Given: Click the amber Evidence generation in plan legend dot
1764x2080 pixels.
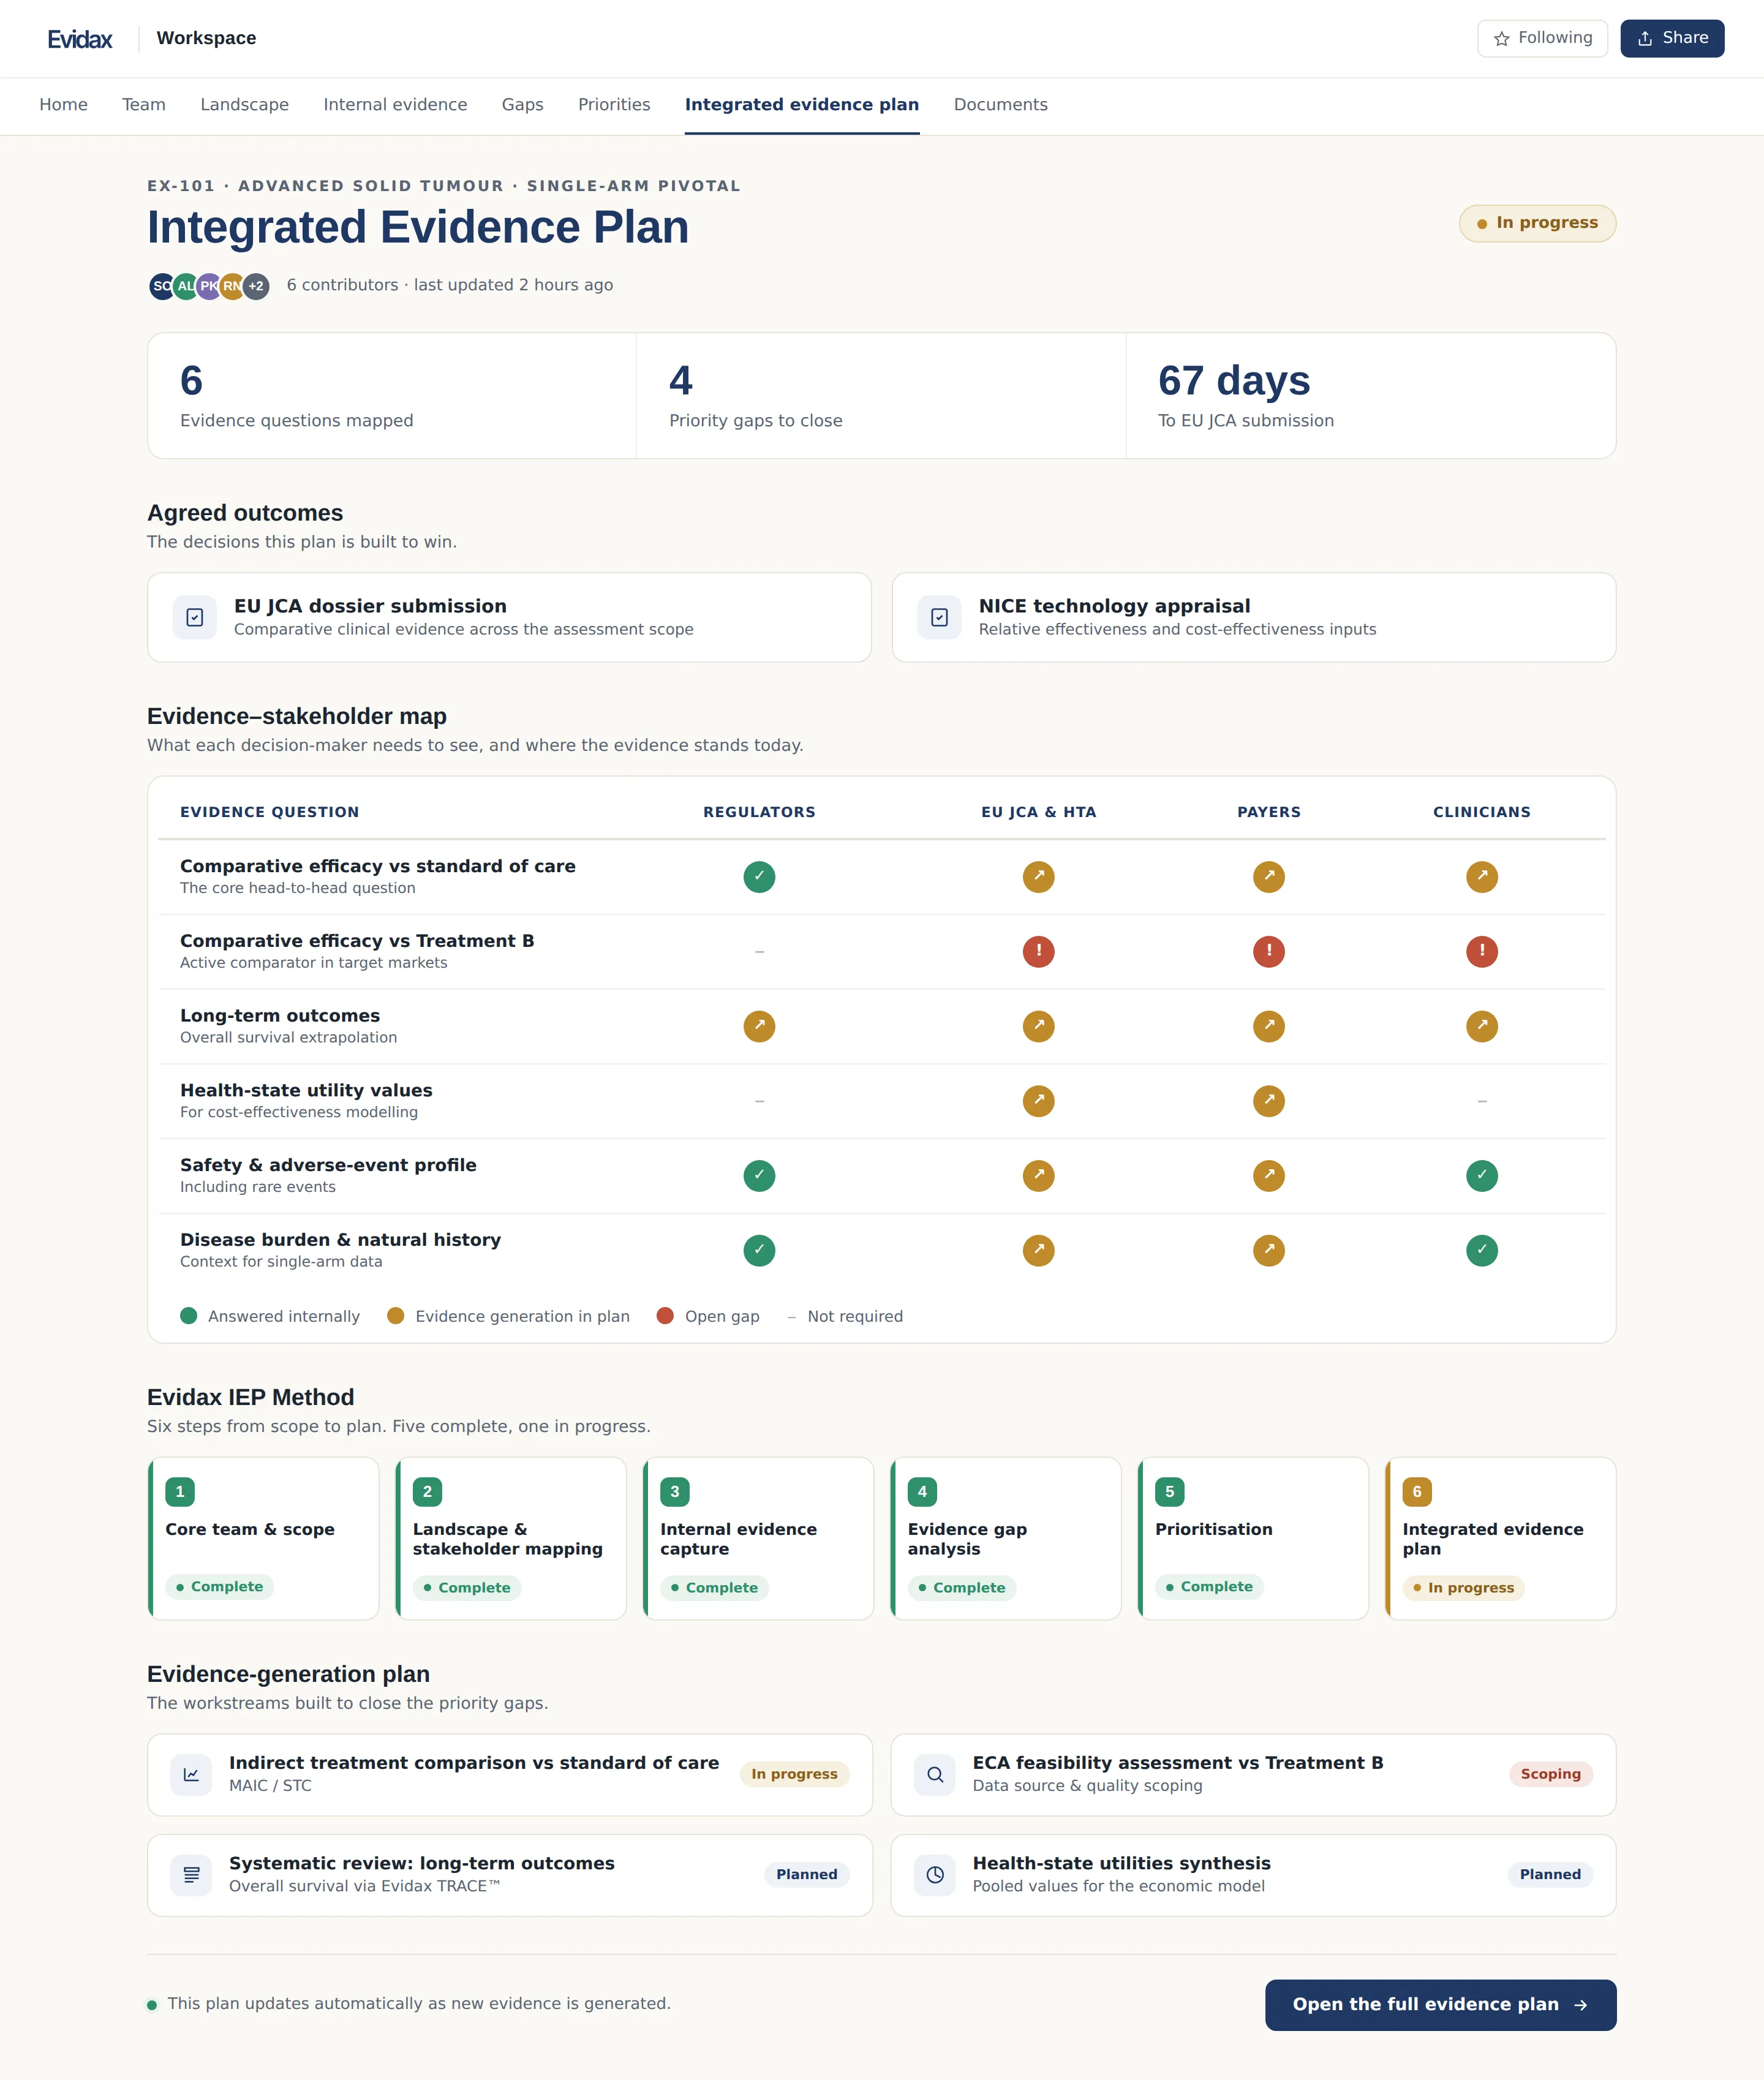Looking at the screenshot, I should point(396,1316).
